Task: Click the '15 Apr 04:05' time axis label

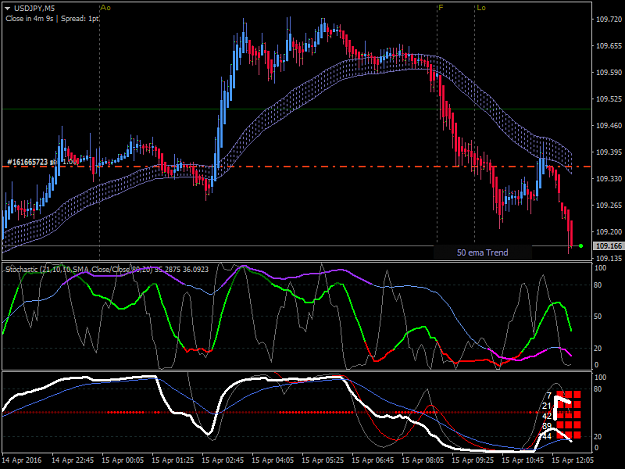Action: point(273,460)
